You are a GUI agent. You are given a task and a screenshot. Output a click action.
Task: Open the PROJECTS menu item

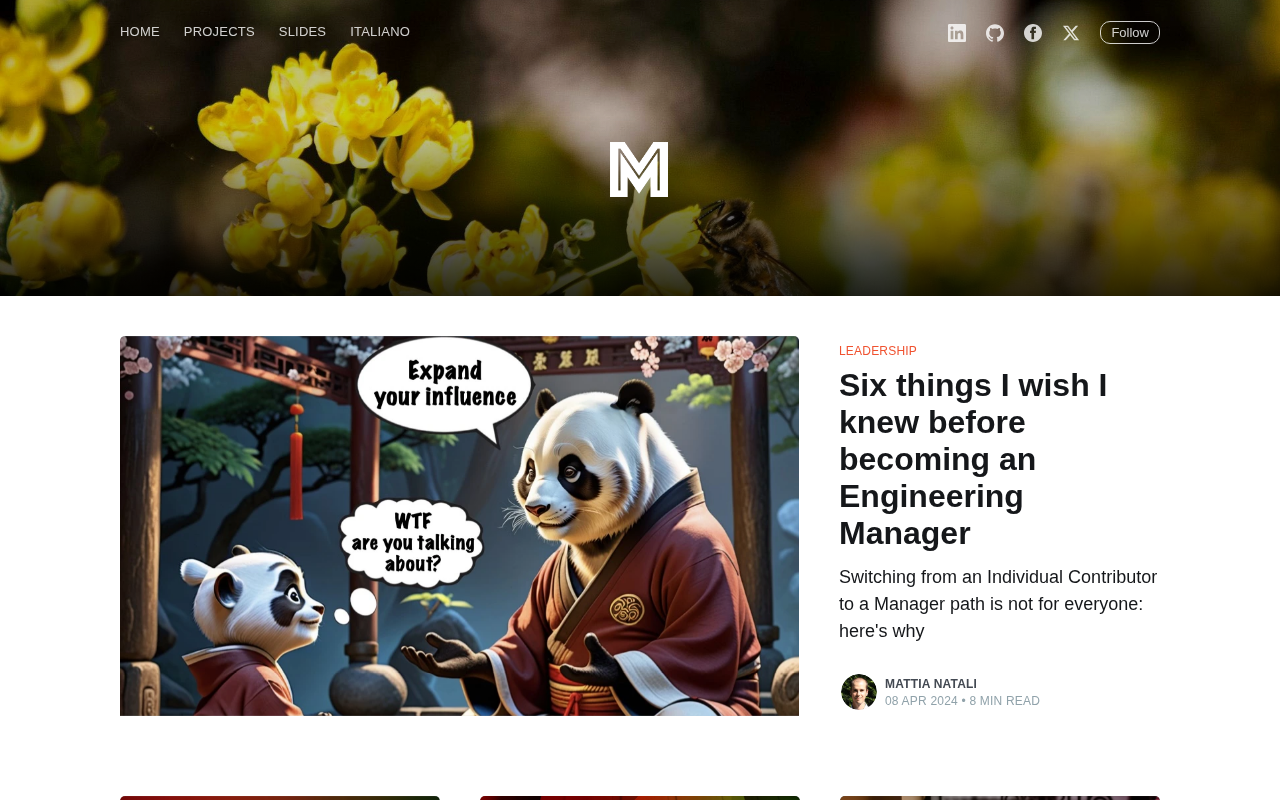click(x=219, y=32)
